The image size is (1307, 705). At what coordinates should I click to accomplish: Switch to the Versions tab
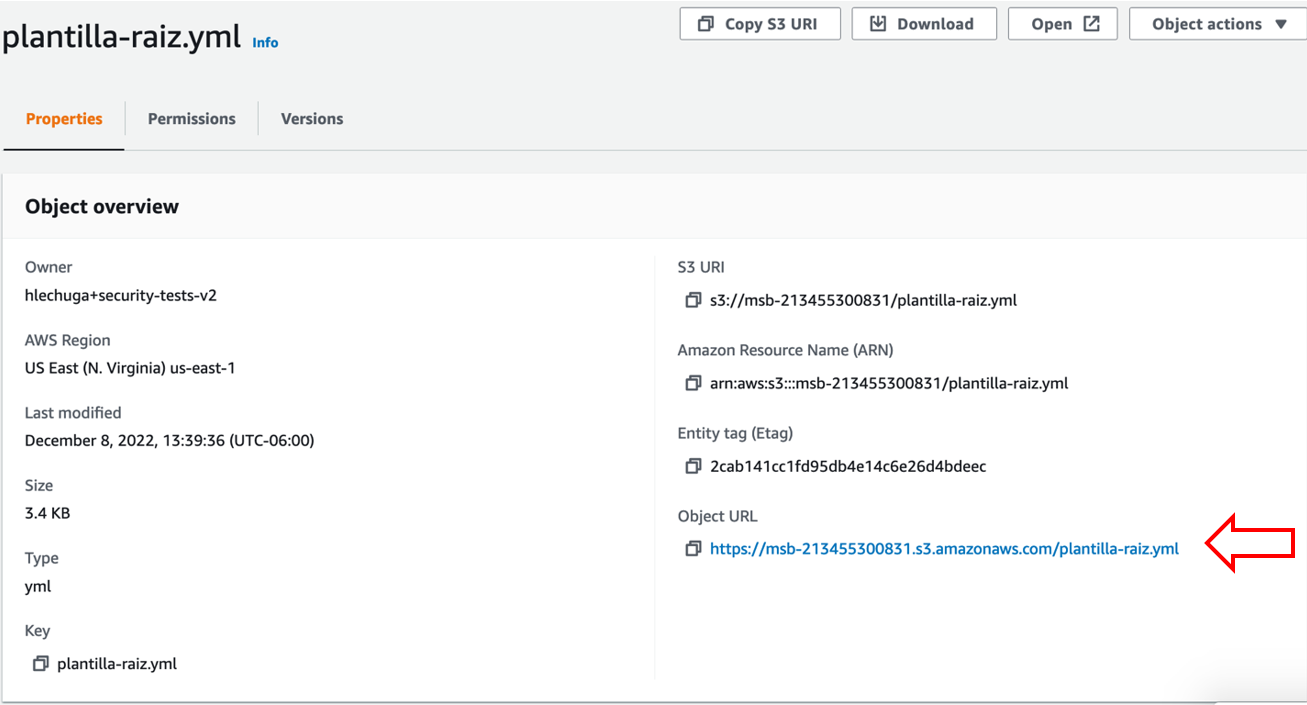312,119
